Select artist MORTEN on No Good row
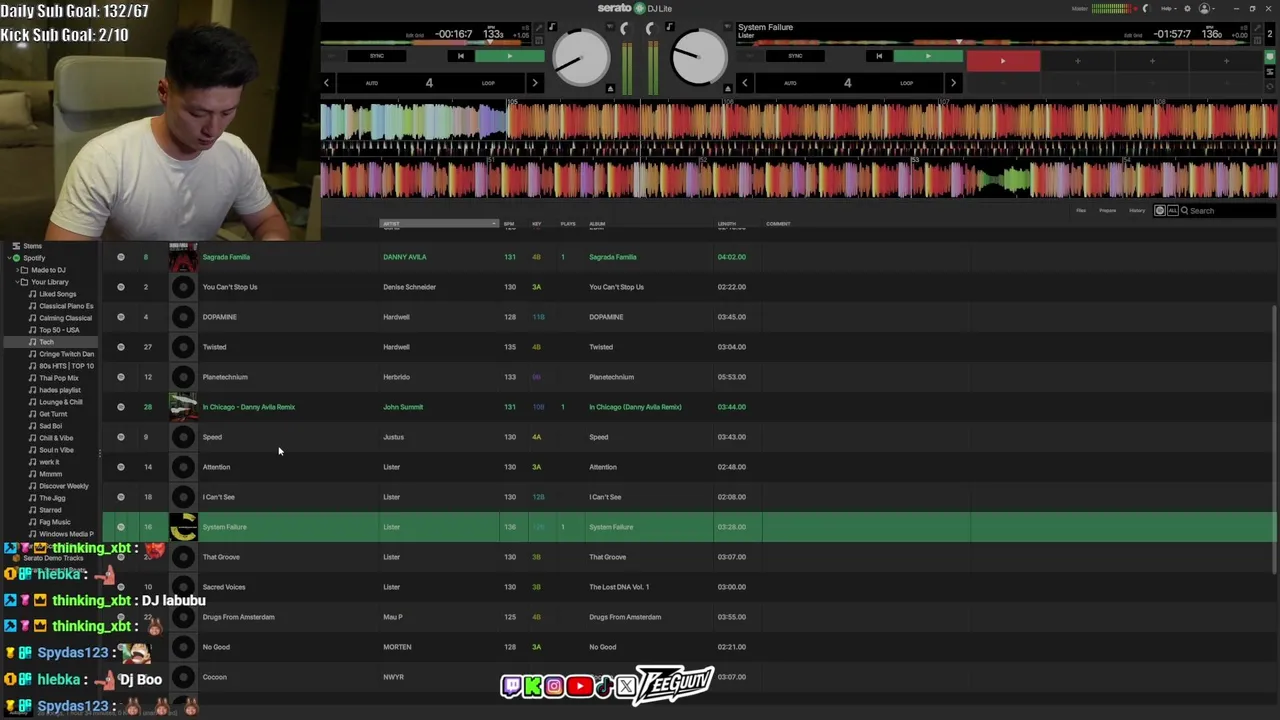Image resolution: width=1280 pixels, height=720 pixels. click(x=397, y=647)
